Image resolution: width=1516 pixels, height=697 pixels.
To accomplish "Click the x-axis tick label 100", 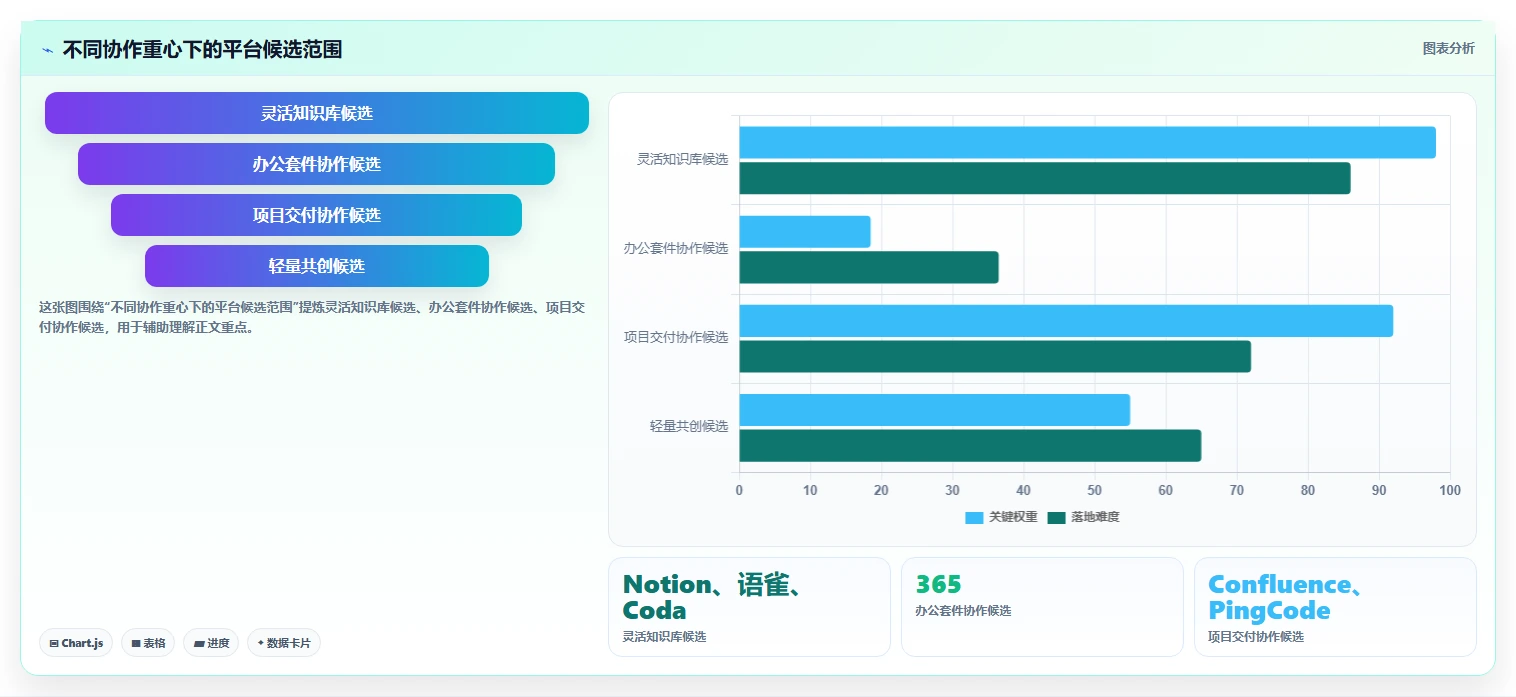I will click(x=1450, y=490).
